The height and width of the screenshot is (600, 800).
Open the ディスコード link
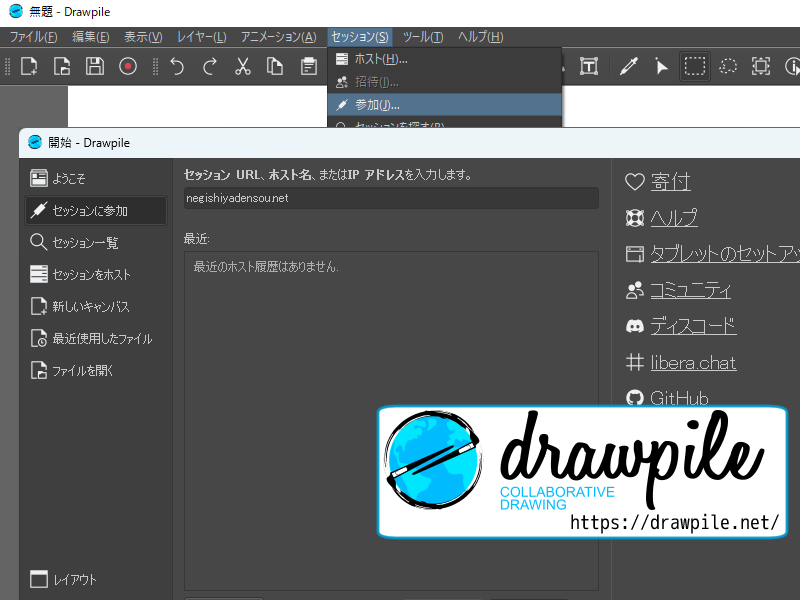[x=693, y=326]
